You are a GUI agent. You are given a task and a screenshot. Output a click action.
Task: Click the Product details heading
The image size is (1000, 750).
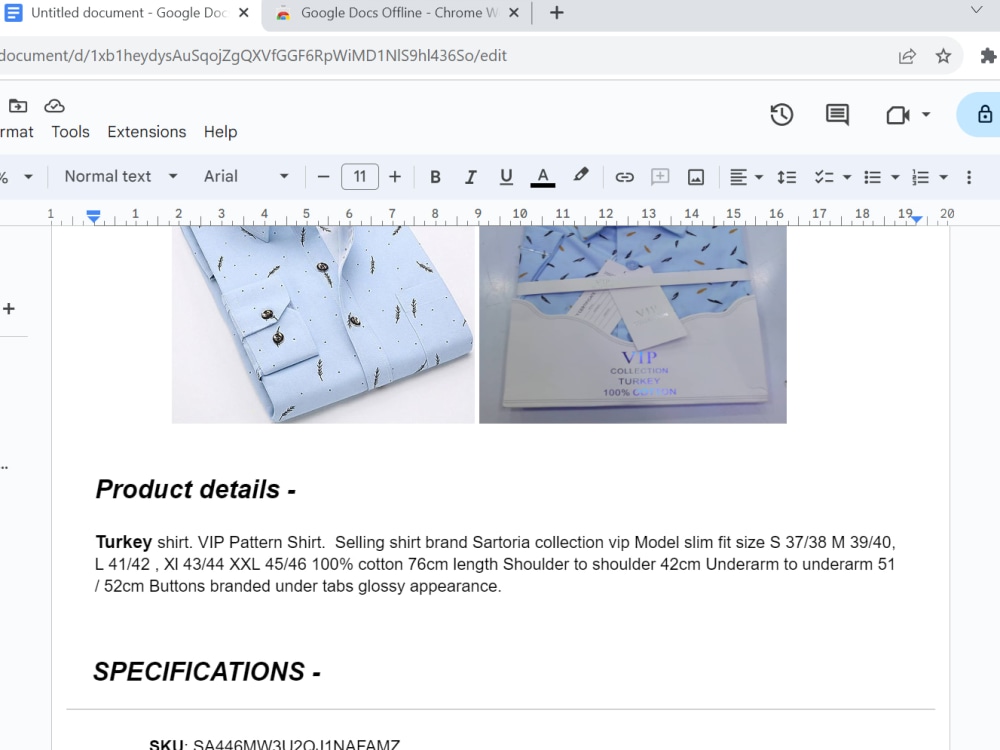(x=195, y=490)
